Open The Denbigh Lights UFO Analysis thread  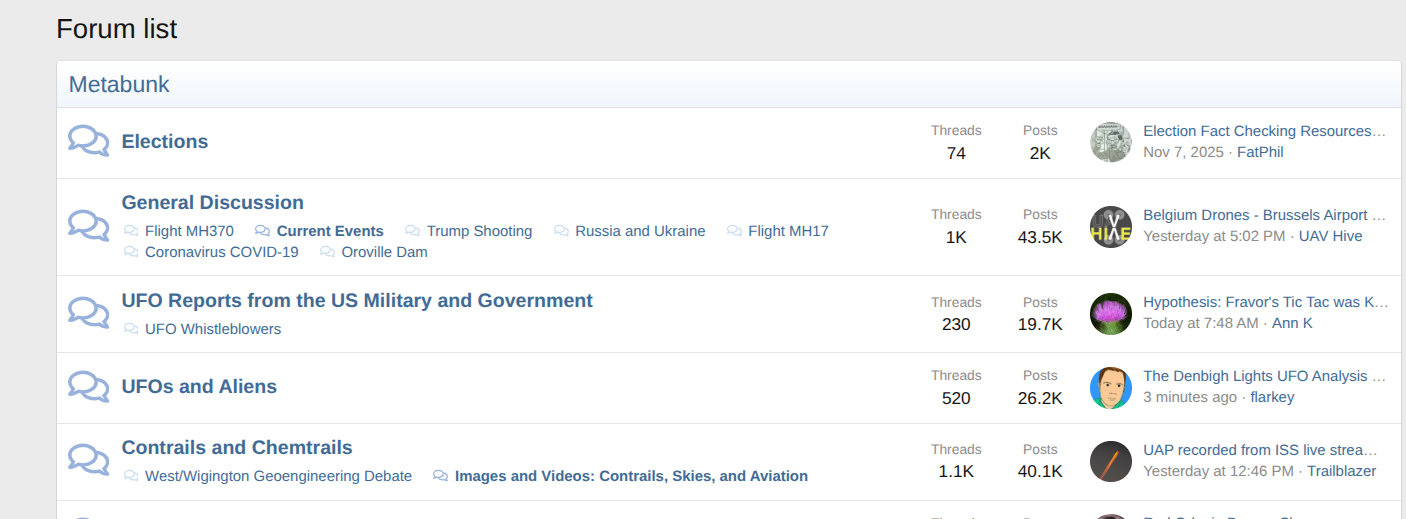(x=1264, y=376)
